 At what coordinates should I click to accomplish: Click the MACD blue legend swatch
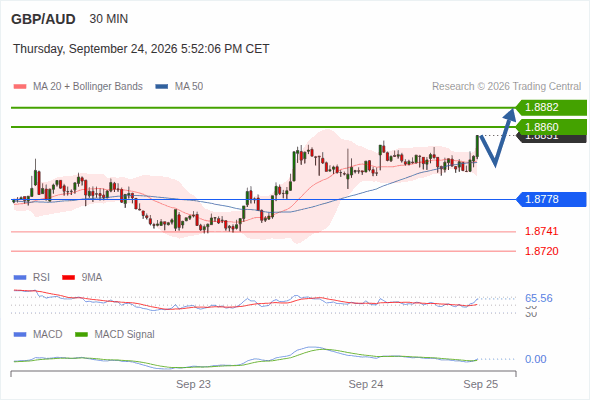20,335
